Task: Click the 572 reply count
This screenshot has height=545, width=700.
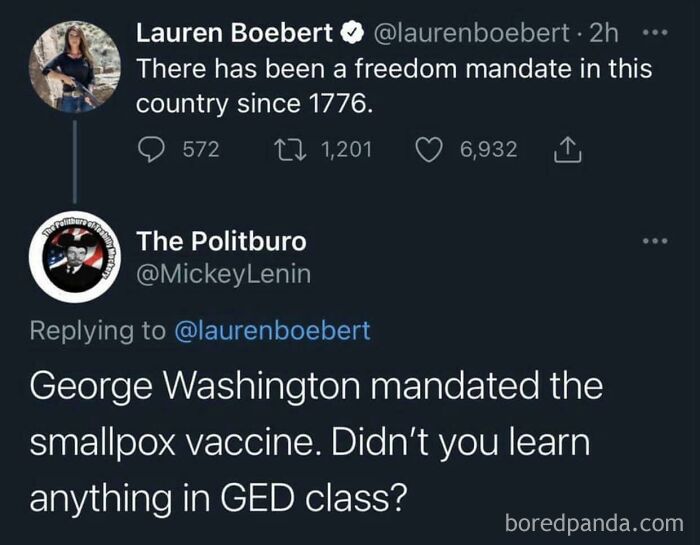Action: pyautogui.click(x=200, y=150)
